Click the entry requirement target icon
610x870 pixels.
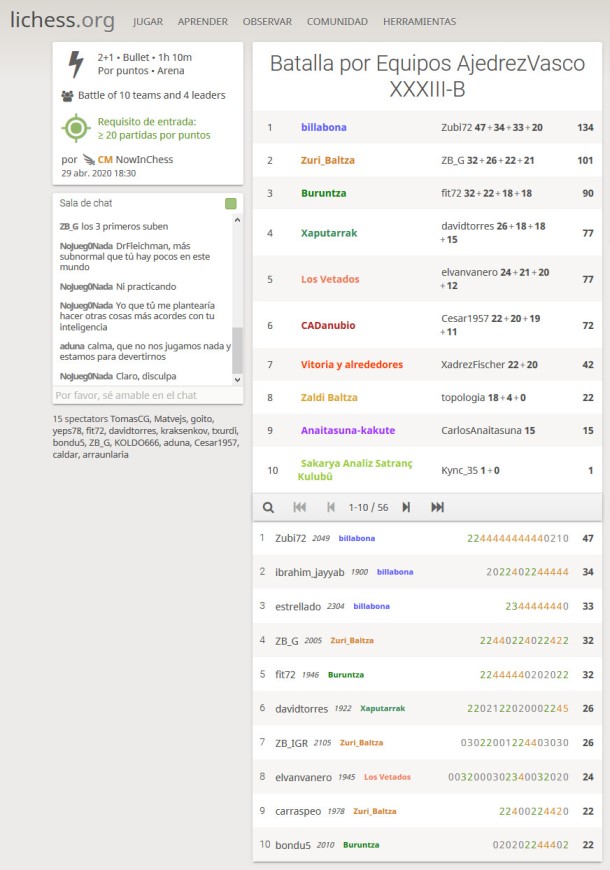point(76,128)
